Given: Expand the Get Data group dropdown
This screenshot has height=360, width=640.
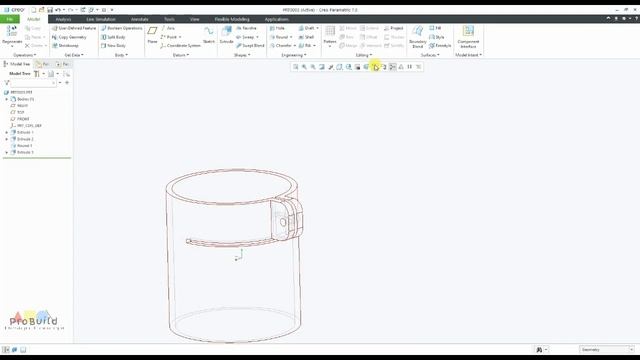Looking at the screenshot, I should pyautogui.click(x=74, y=55).
